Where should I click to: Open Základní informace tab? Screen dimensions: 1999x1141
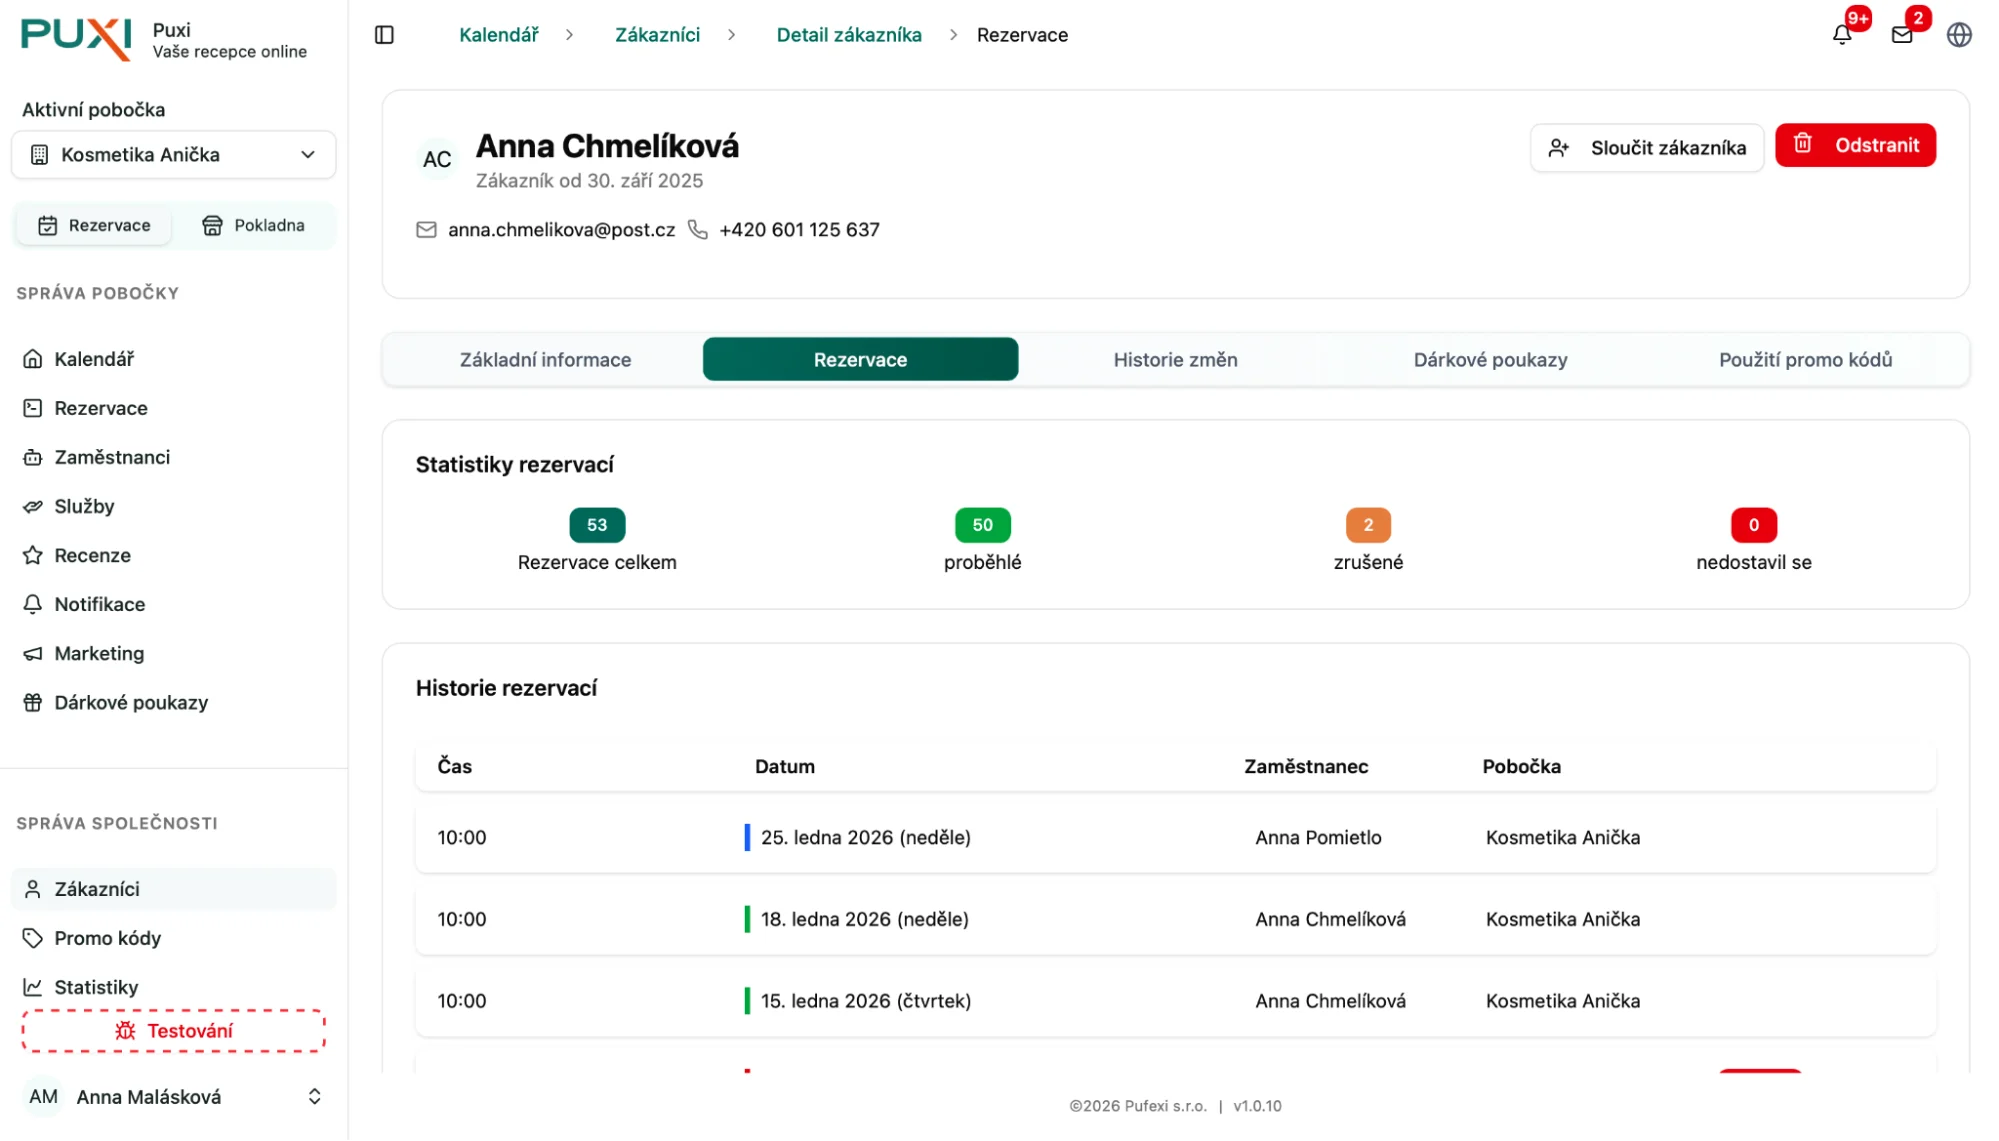[x=545, y=360]
